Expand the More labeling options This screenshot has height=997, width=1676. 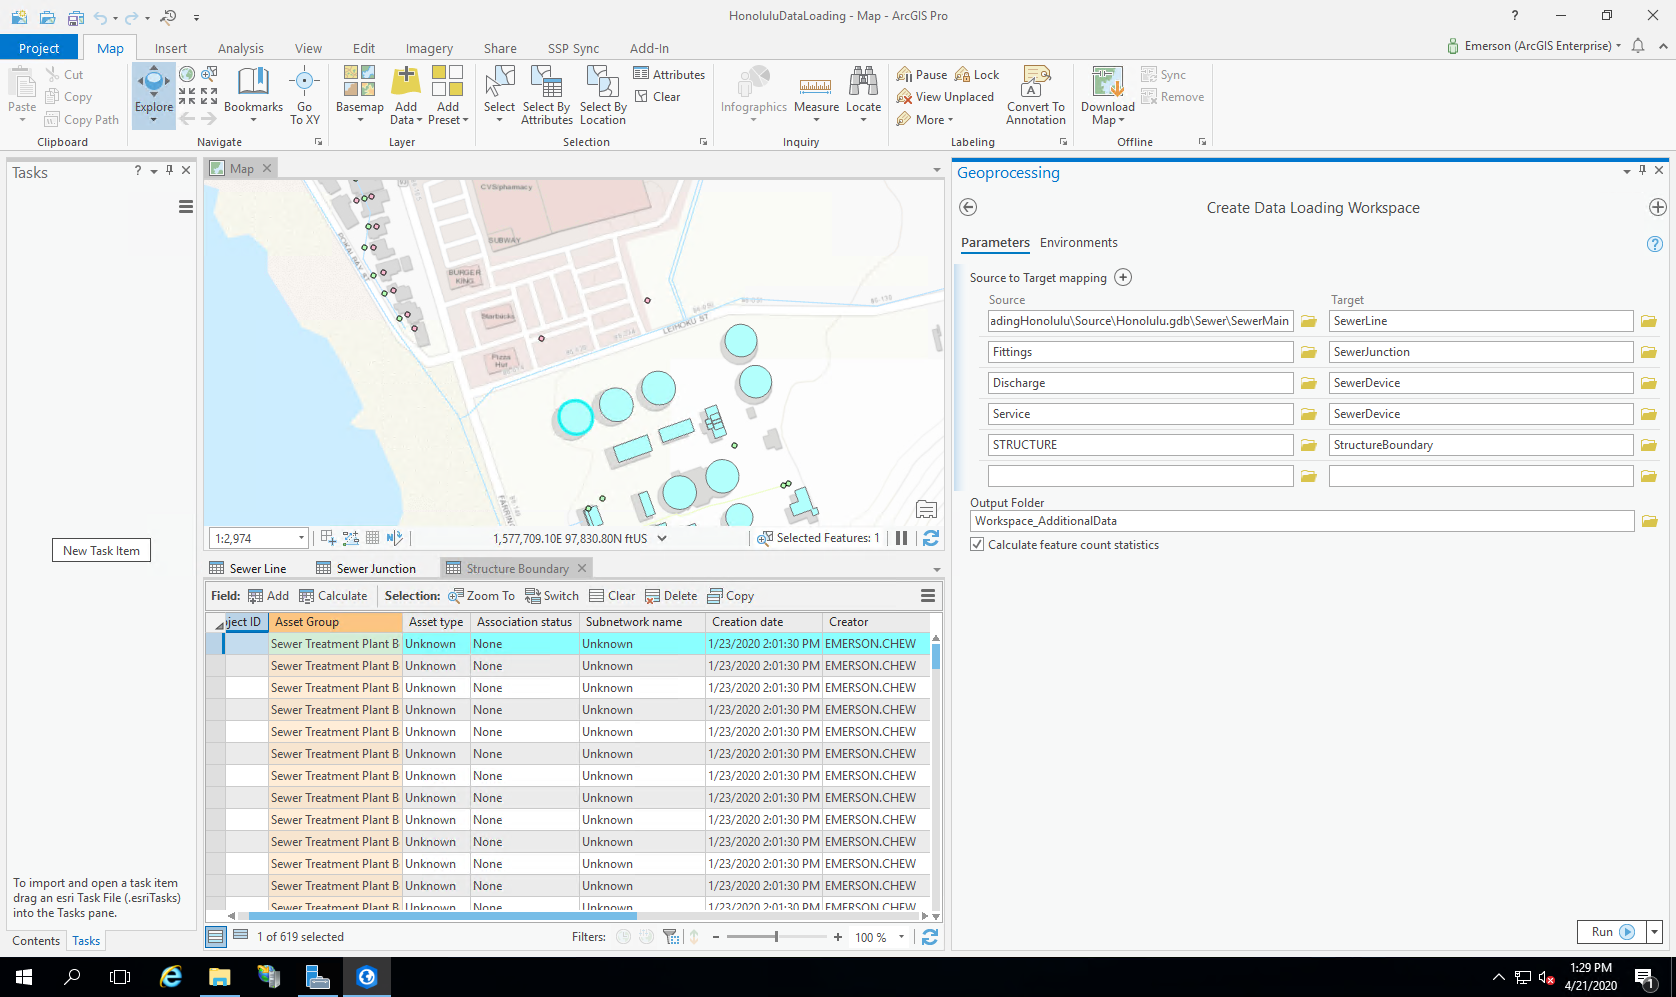click(x=925, y=119)
